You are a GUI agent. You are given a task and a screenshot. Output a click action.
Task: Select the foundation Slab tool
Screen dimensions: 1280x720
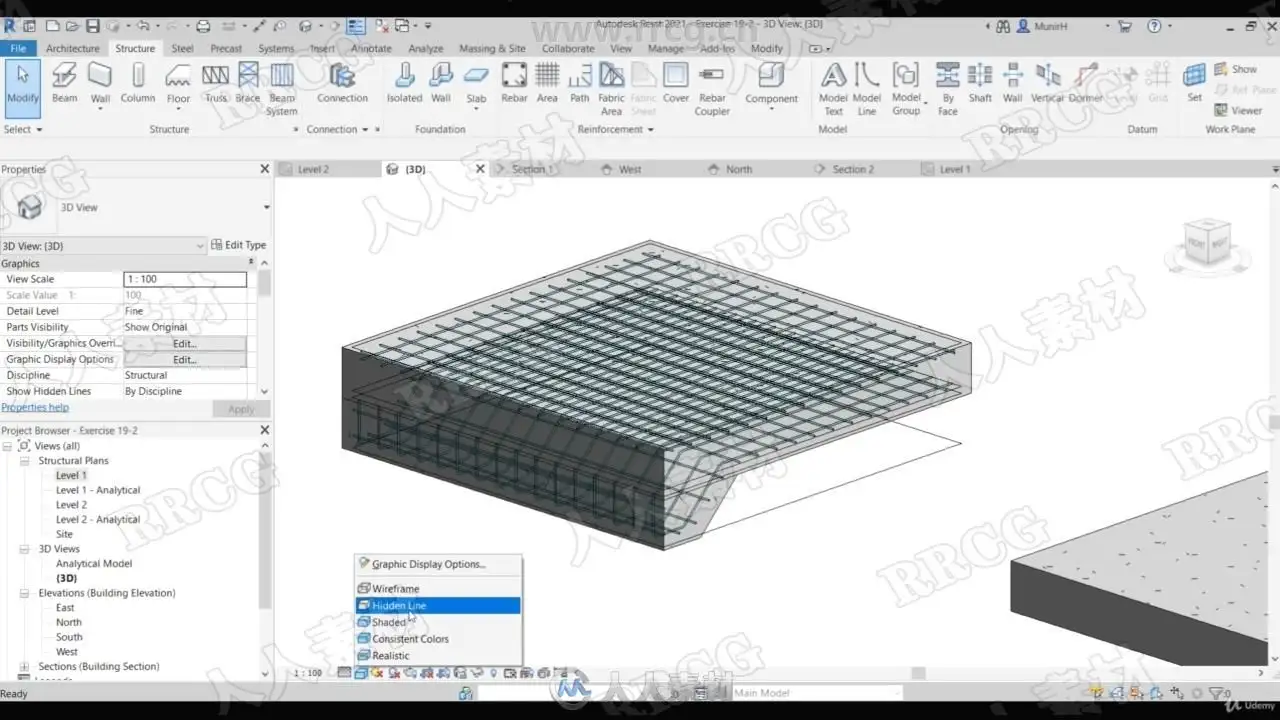coord(476,82)
